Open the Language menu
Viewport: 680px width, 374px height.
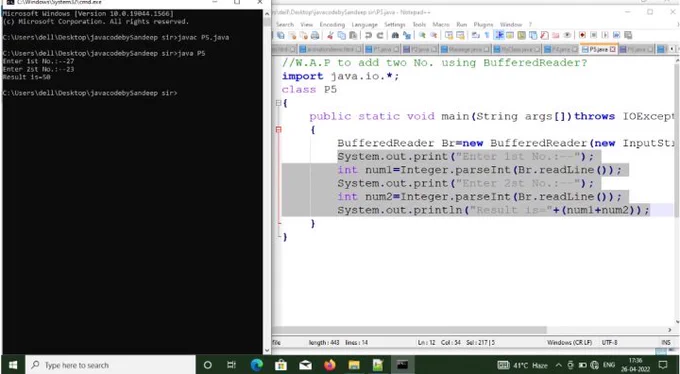point(364,24)
